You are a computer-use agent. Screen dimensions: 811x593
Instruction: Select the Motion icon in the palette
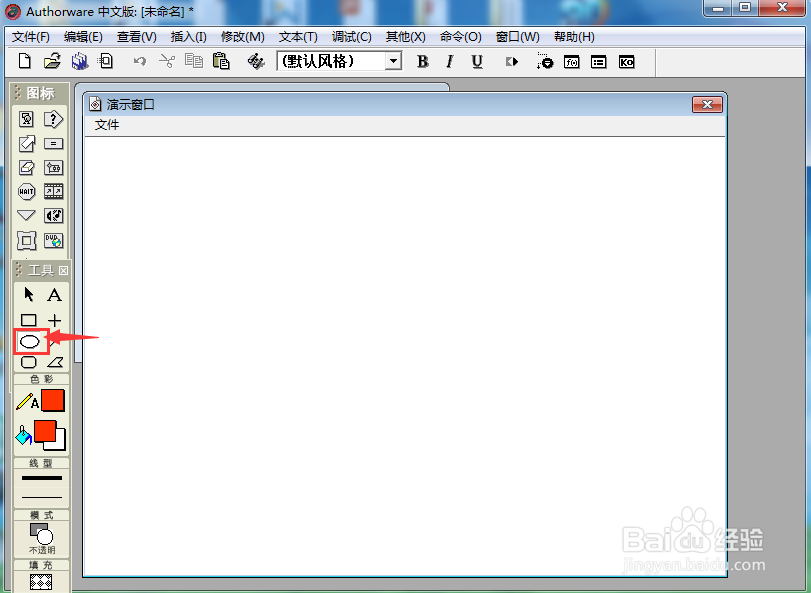26,143
